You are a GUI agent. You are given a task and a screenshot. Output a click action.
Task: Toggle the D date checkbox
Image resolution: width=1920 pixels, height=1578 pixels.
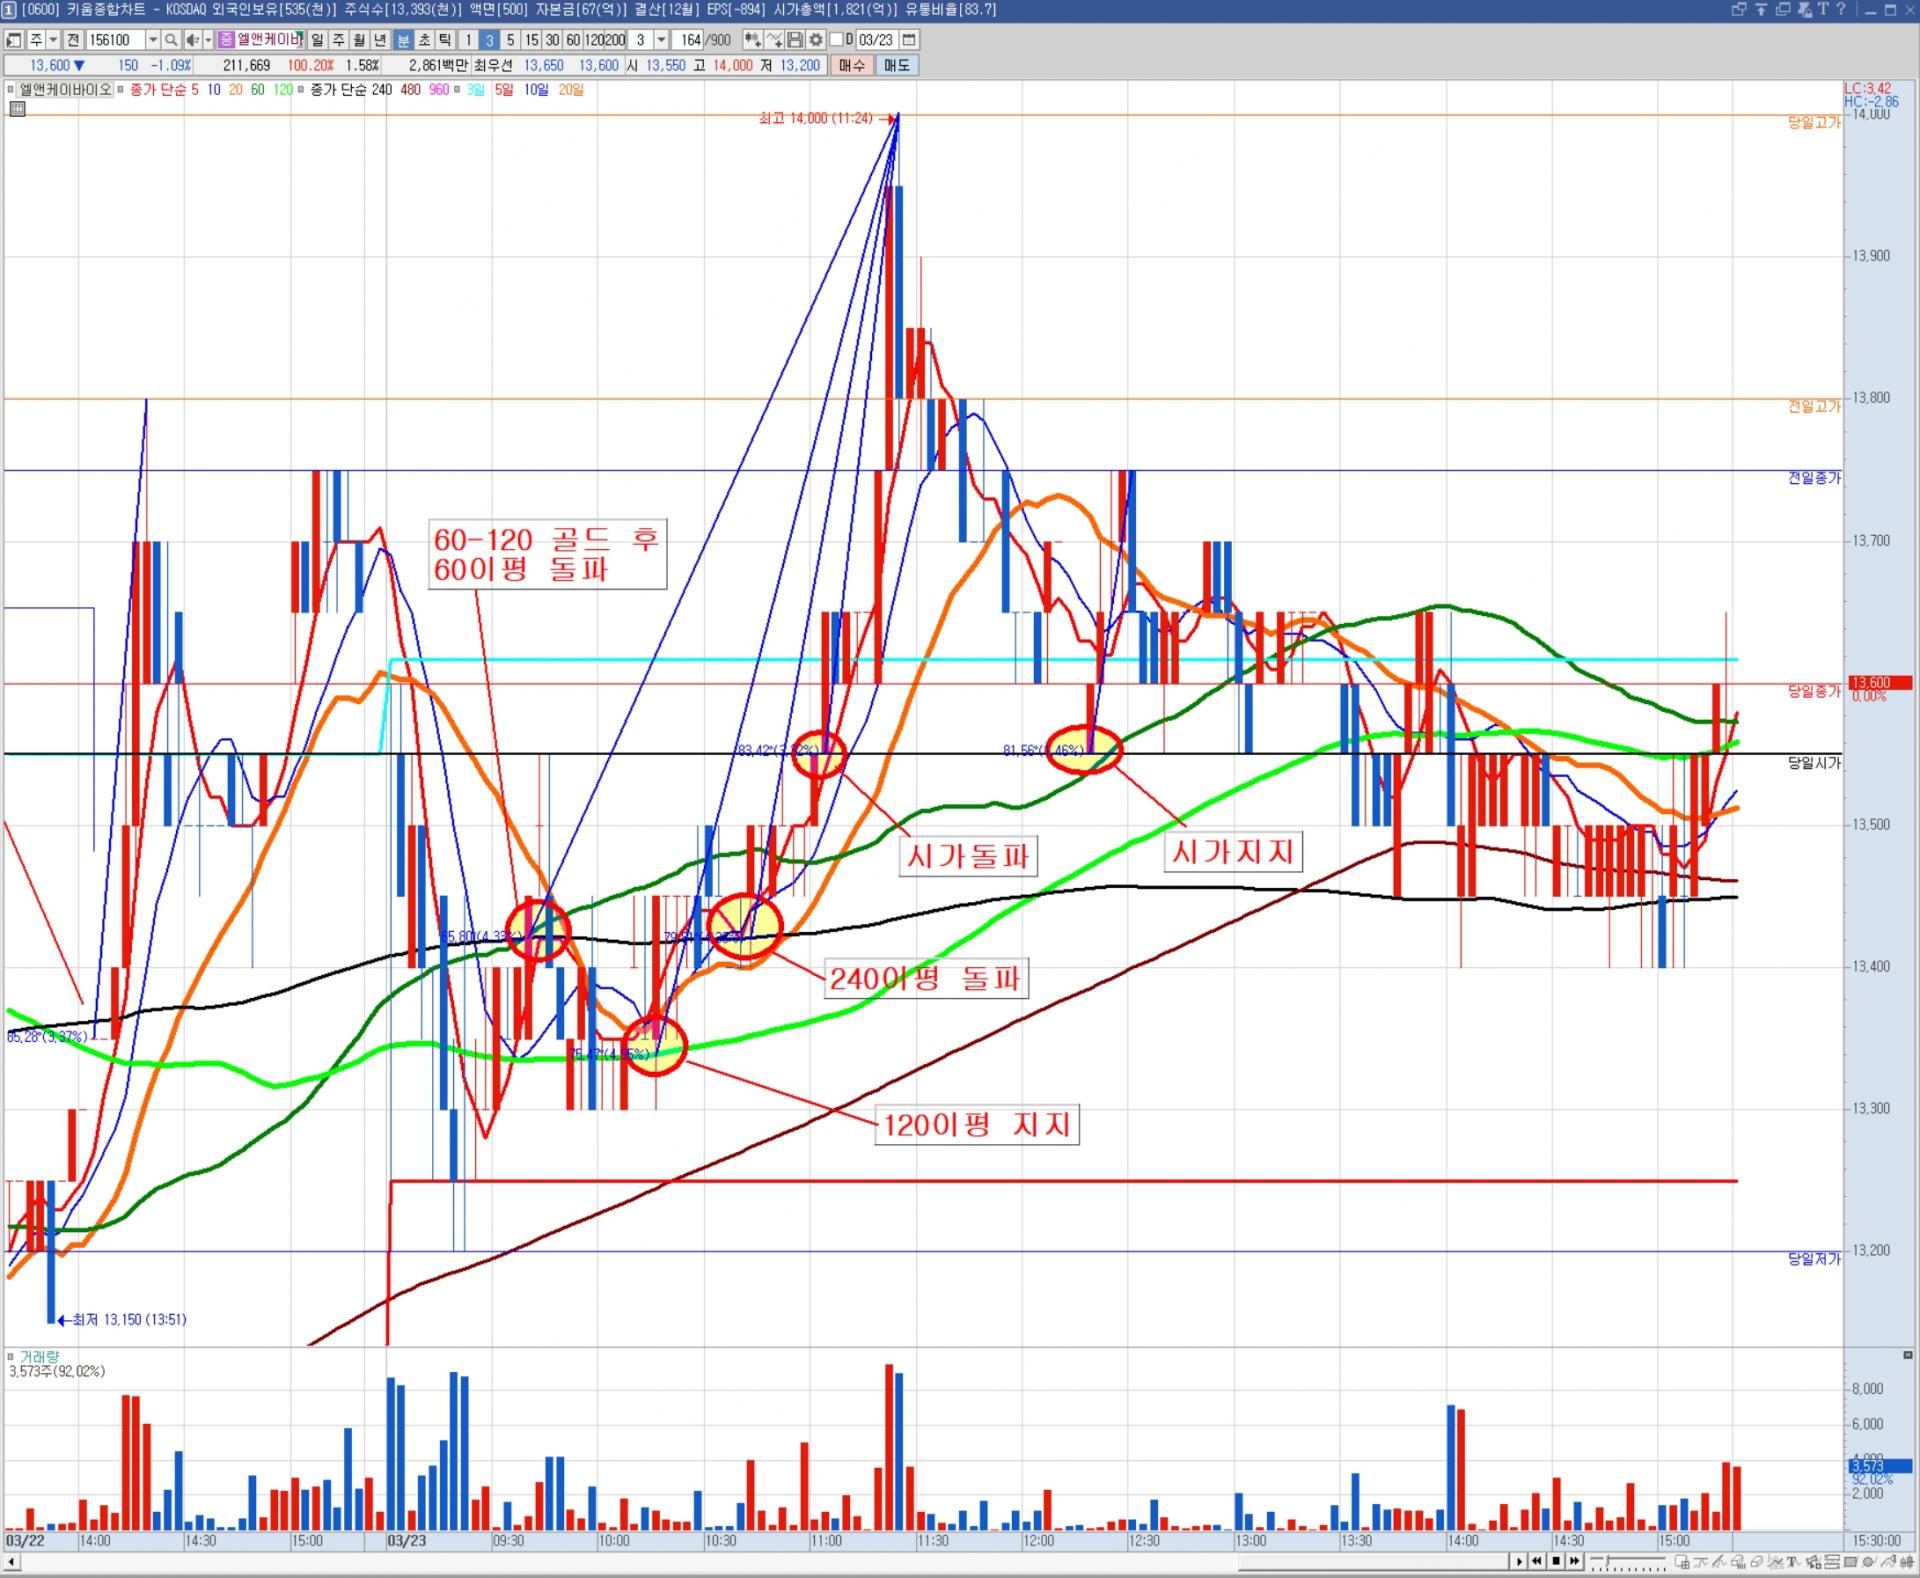click(837, 40)
